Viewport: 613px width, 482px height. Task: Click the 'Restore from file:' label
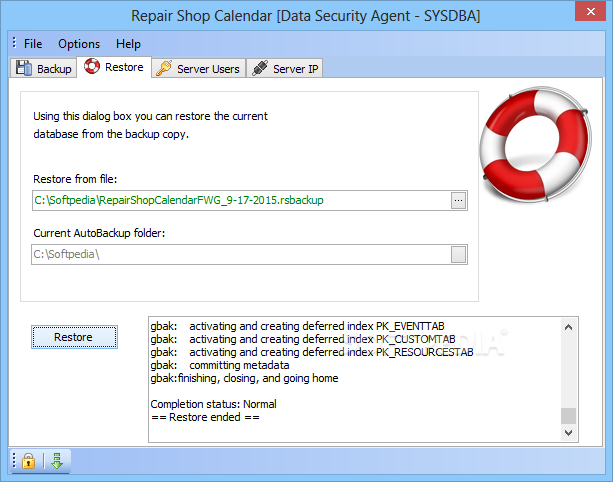coord(75,179)
